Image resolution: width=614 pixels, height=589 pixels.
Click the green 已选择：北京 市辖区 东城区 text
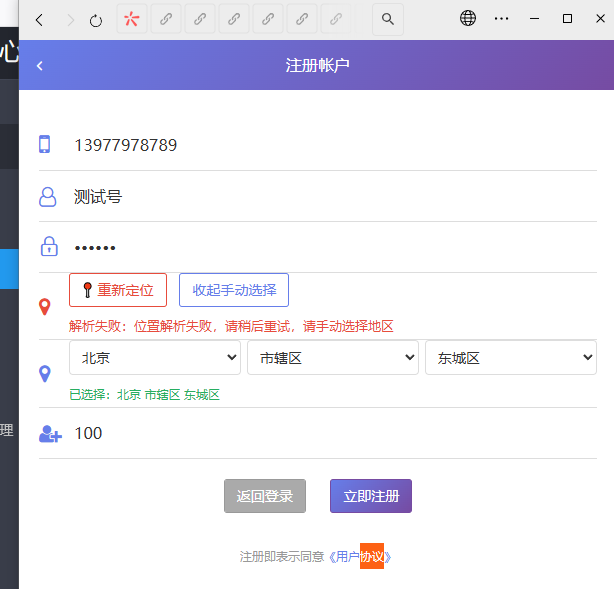(x=144, y=394)
